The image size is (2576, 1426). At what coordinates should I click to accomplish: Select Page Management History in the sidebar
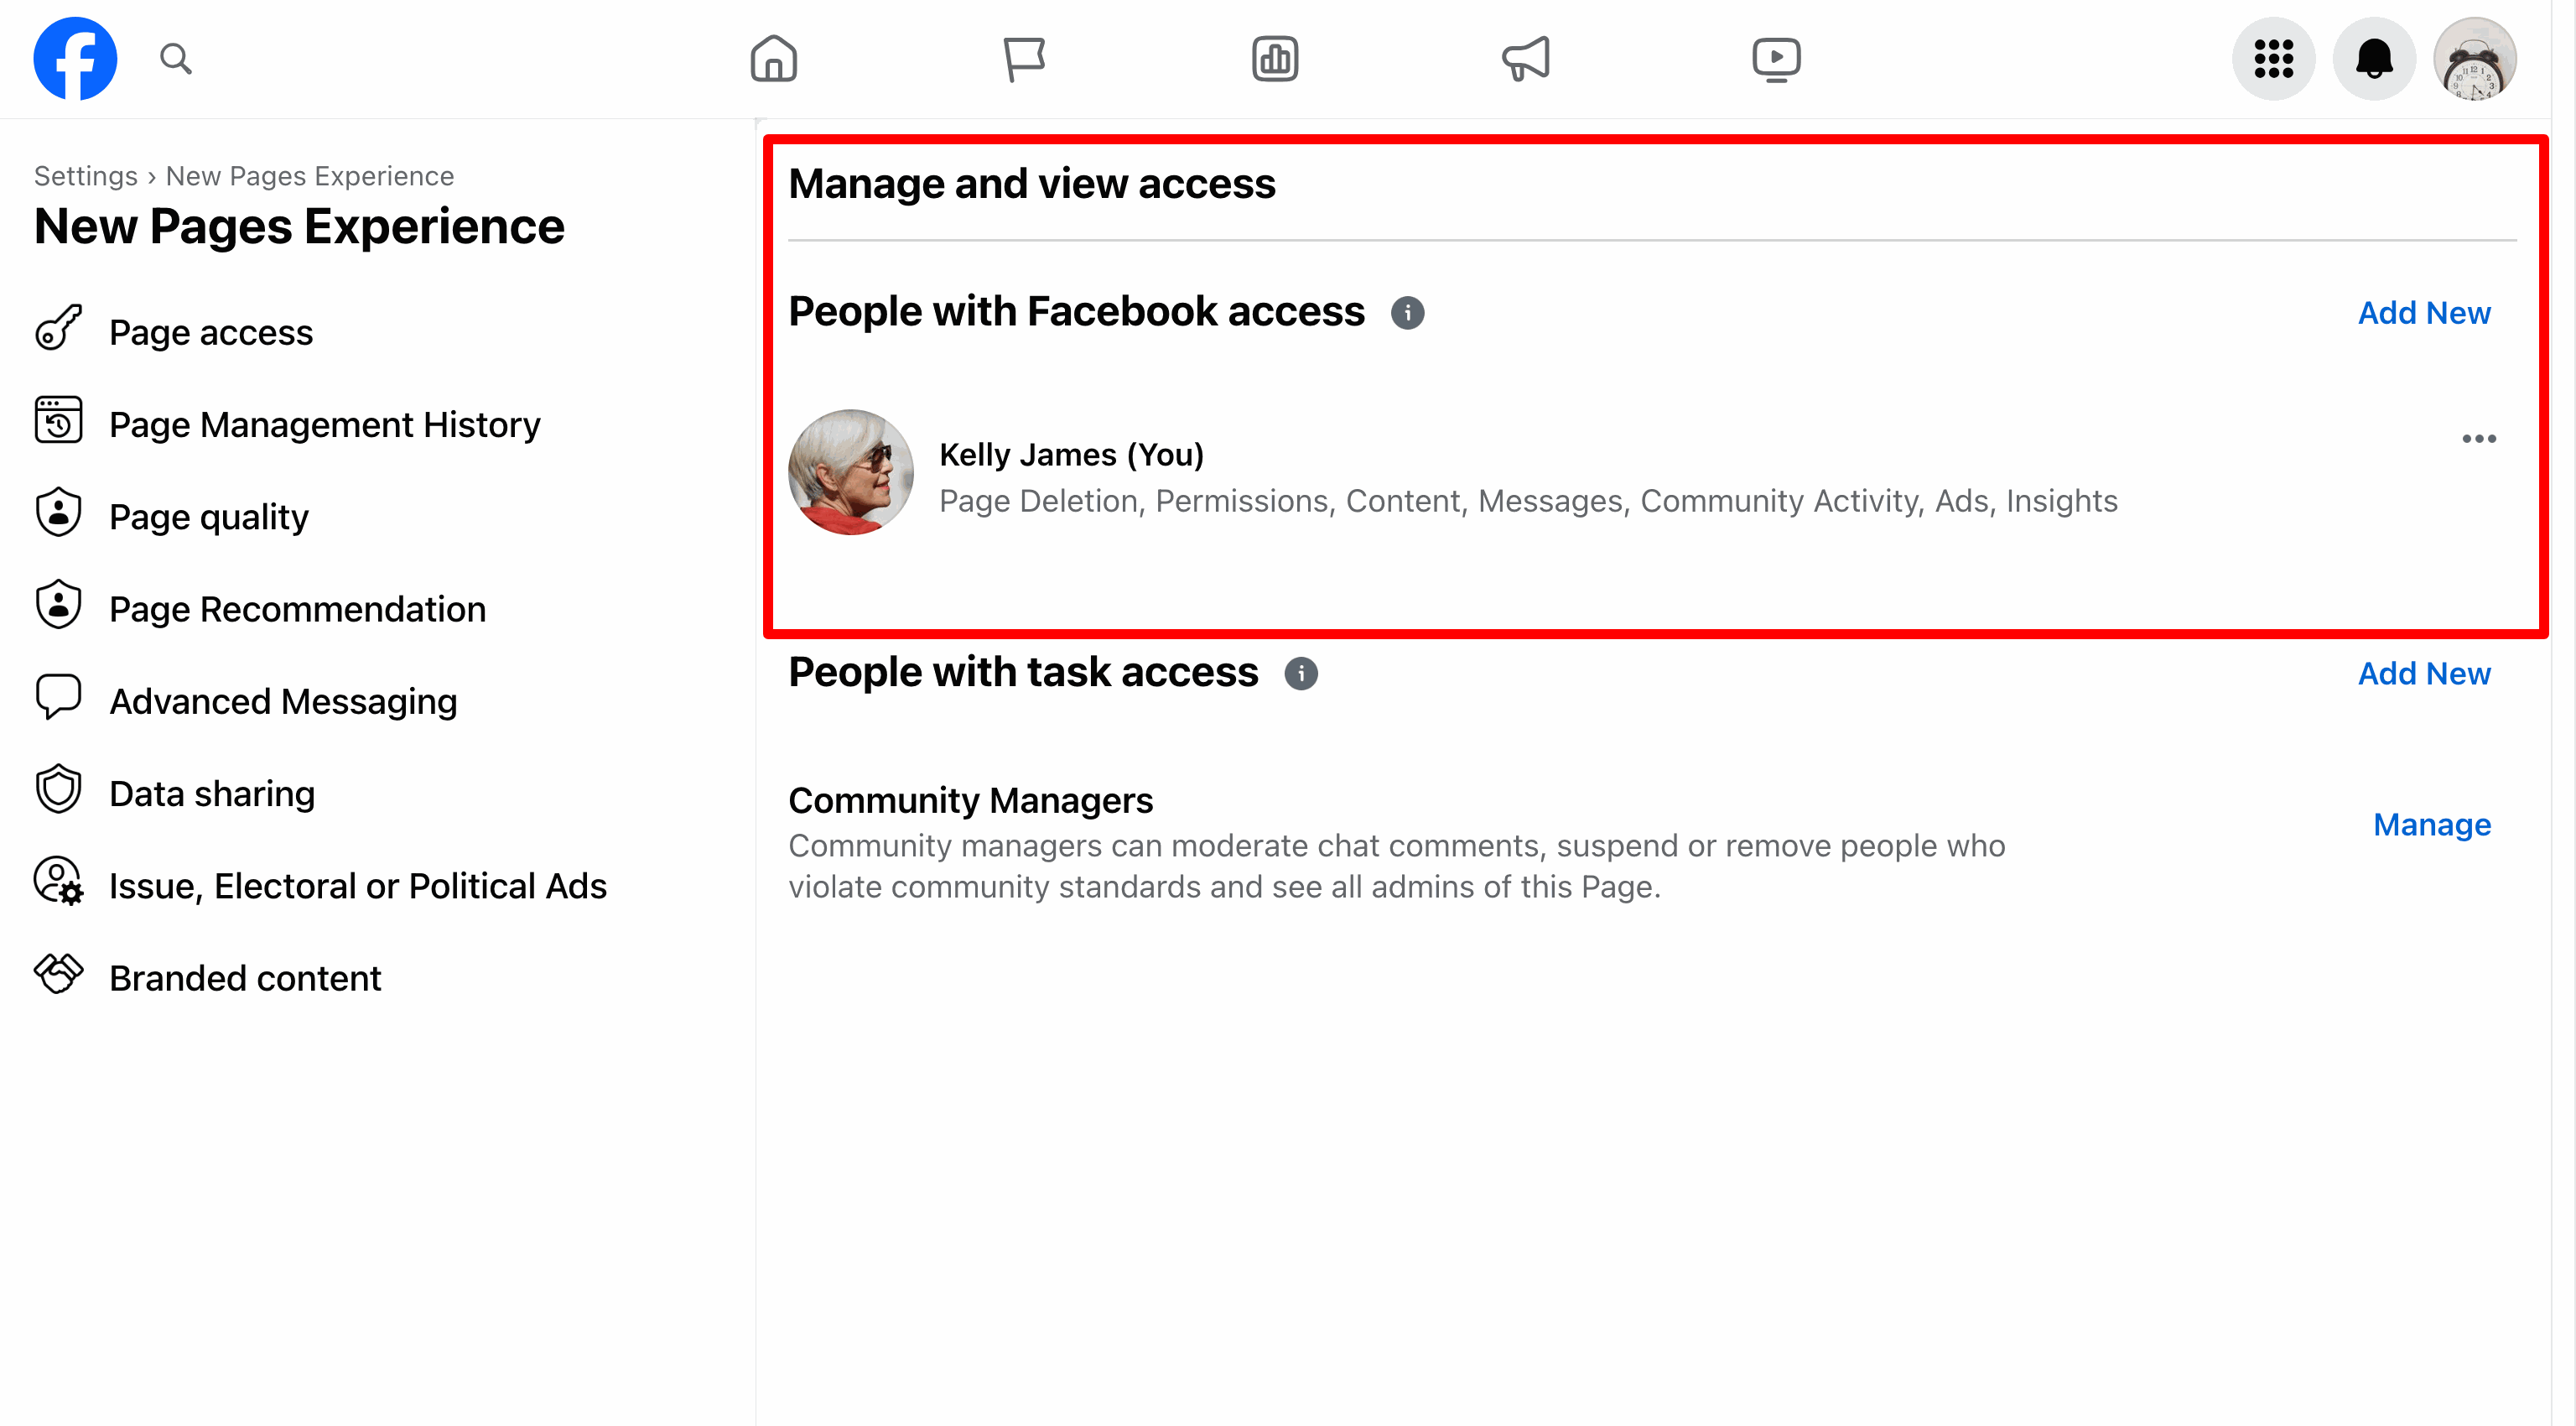coord(325,424)
